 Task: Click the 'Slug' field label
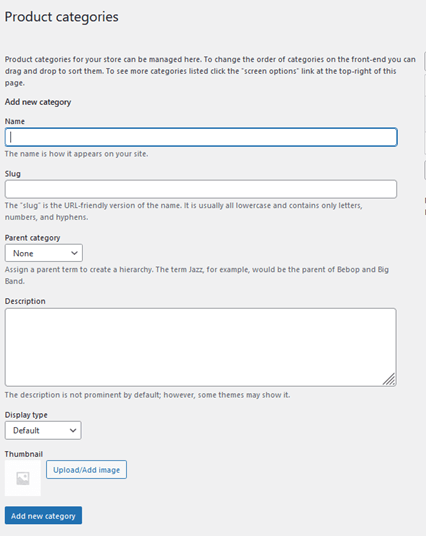(13, 174)
